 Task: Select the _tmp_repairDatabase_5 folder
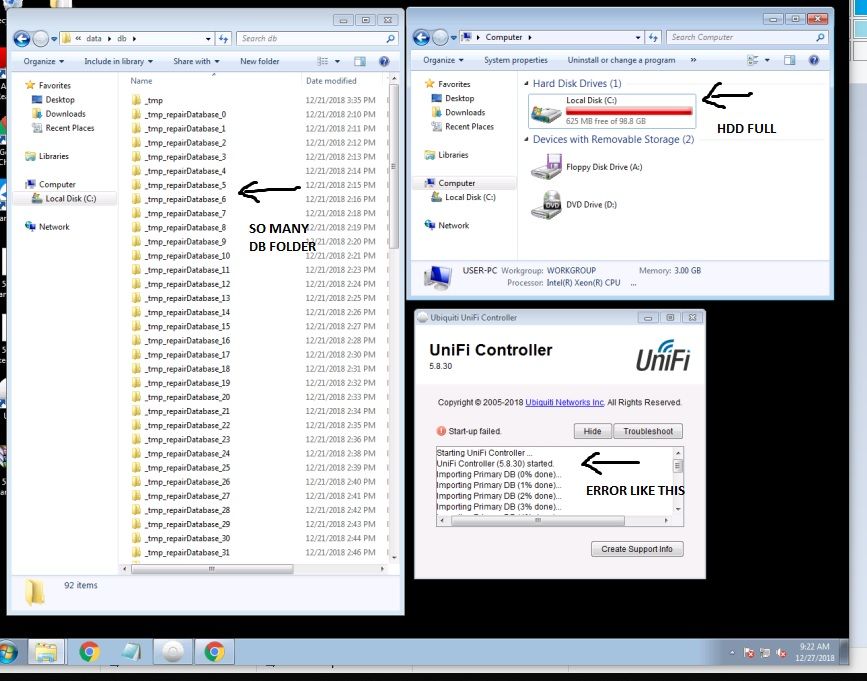click(x=185, y=185)
